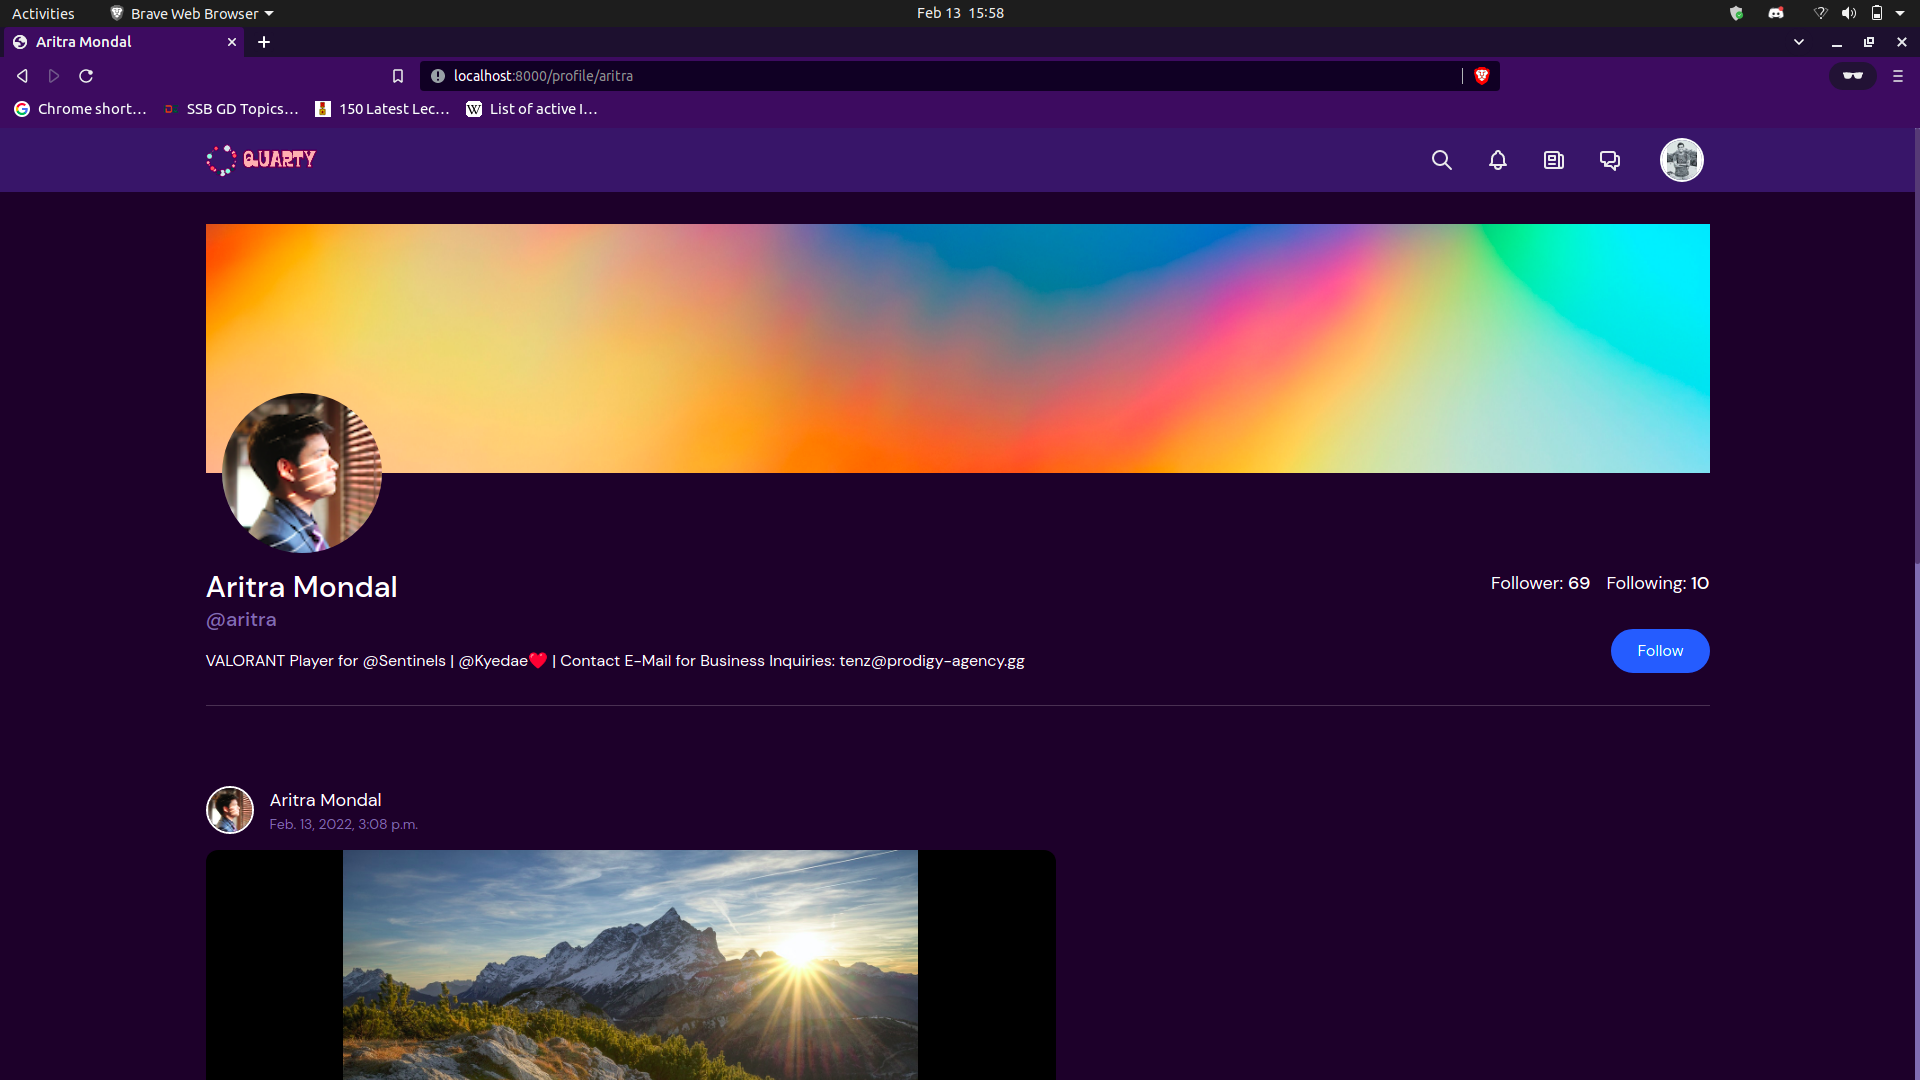Open the notifications bell icon
This screenshot has width=1920, height=1080.
[1497, 160]
